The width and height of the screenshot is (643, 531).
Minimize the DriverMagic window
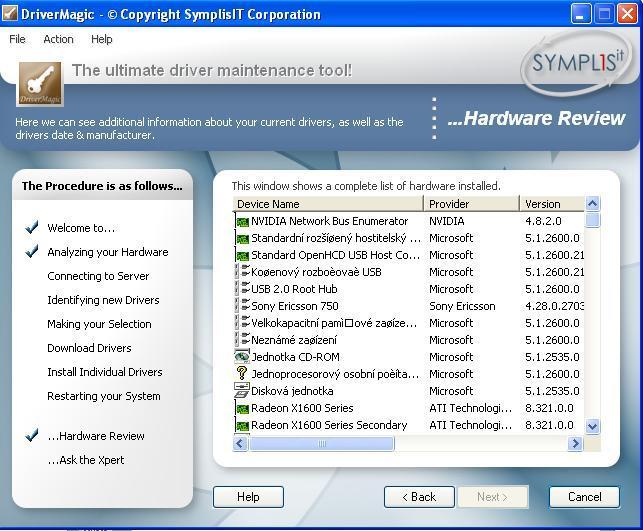[581, 14]
